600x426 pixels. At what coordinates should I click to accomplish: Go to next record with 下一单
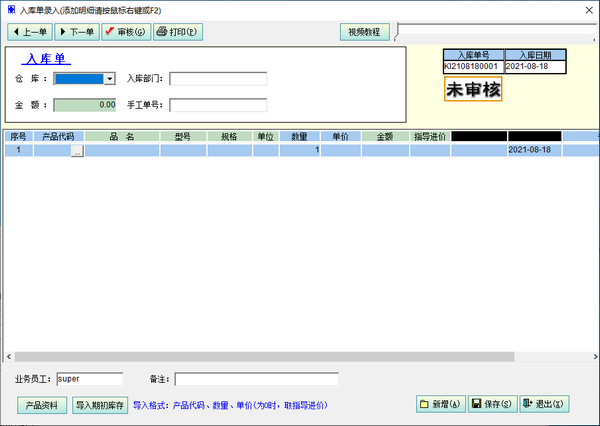(76, 31)
